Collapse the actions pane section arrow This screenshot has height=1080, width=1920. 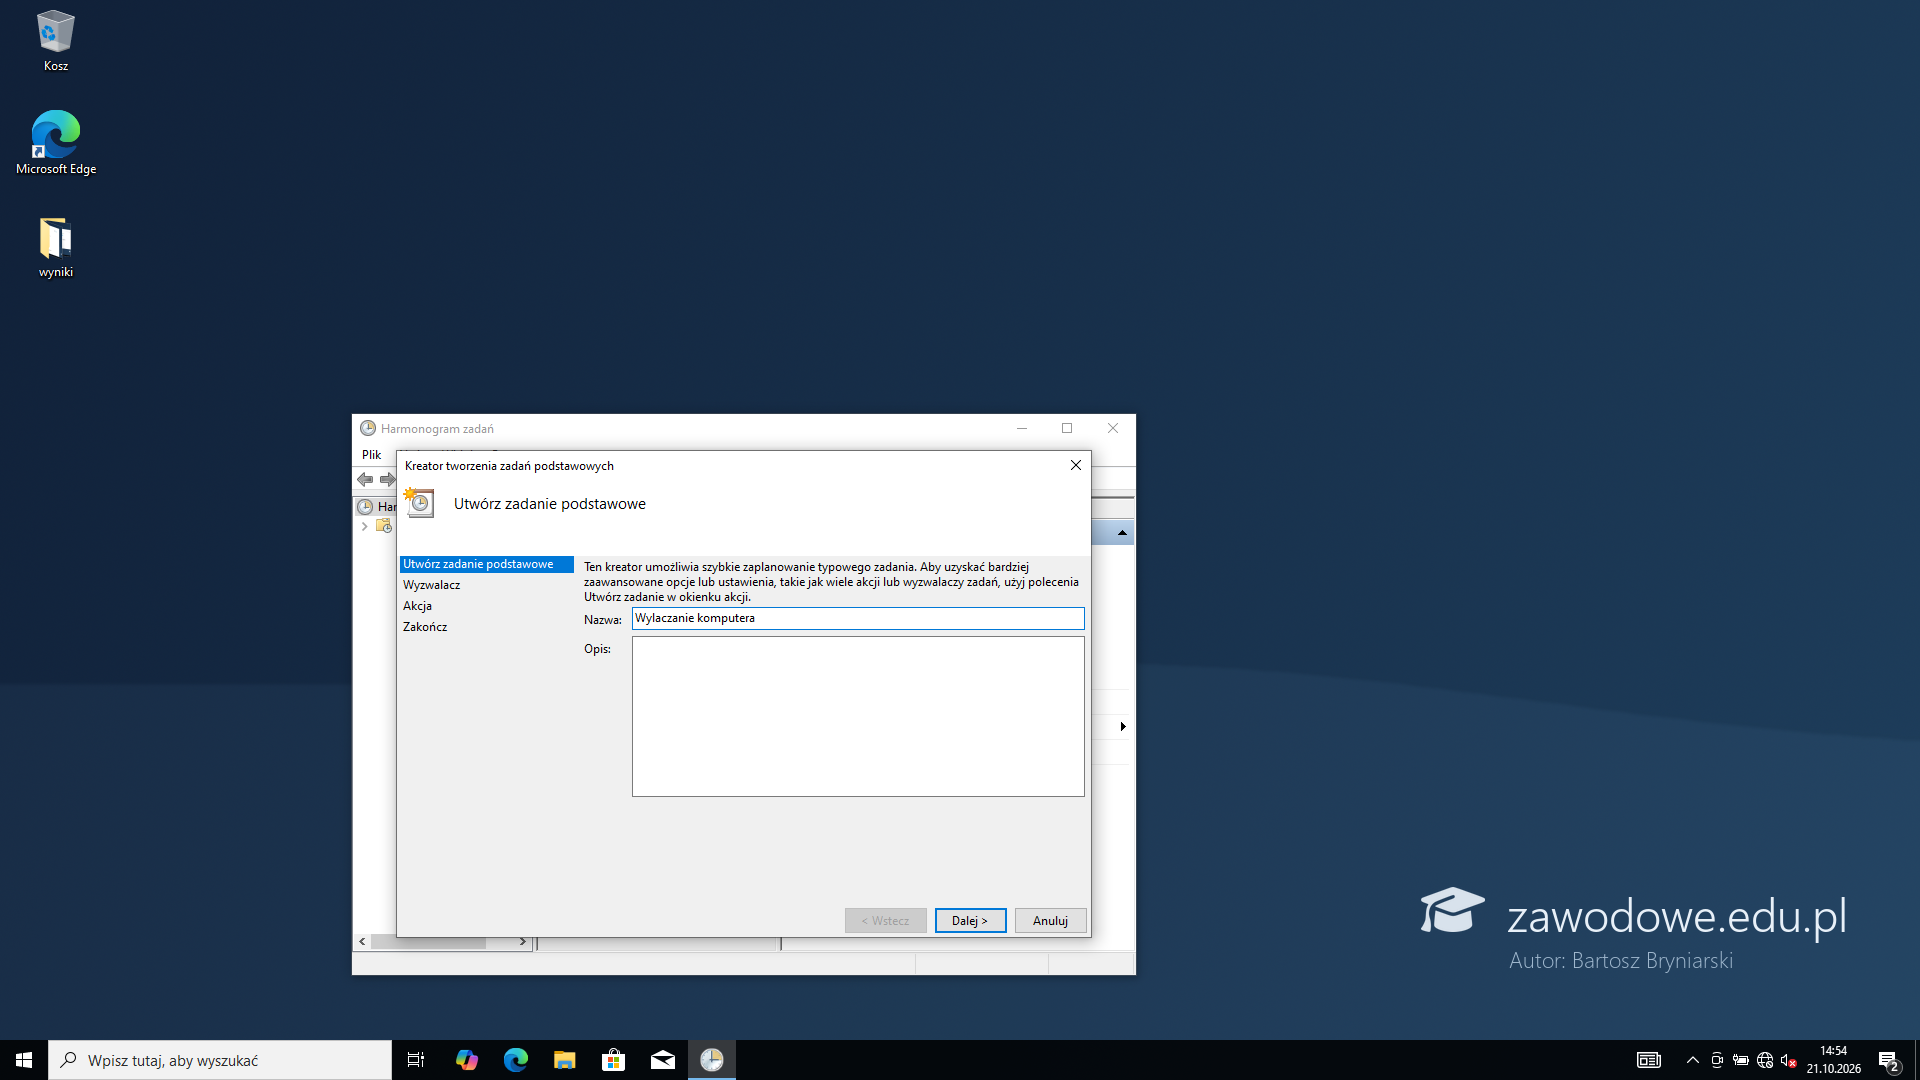click(1122, 533)
